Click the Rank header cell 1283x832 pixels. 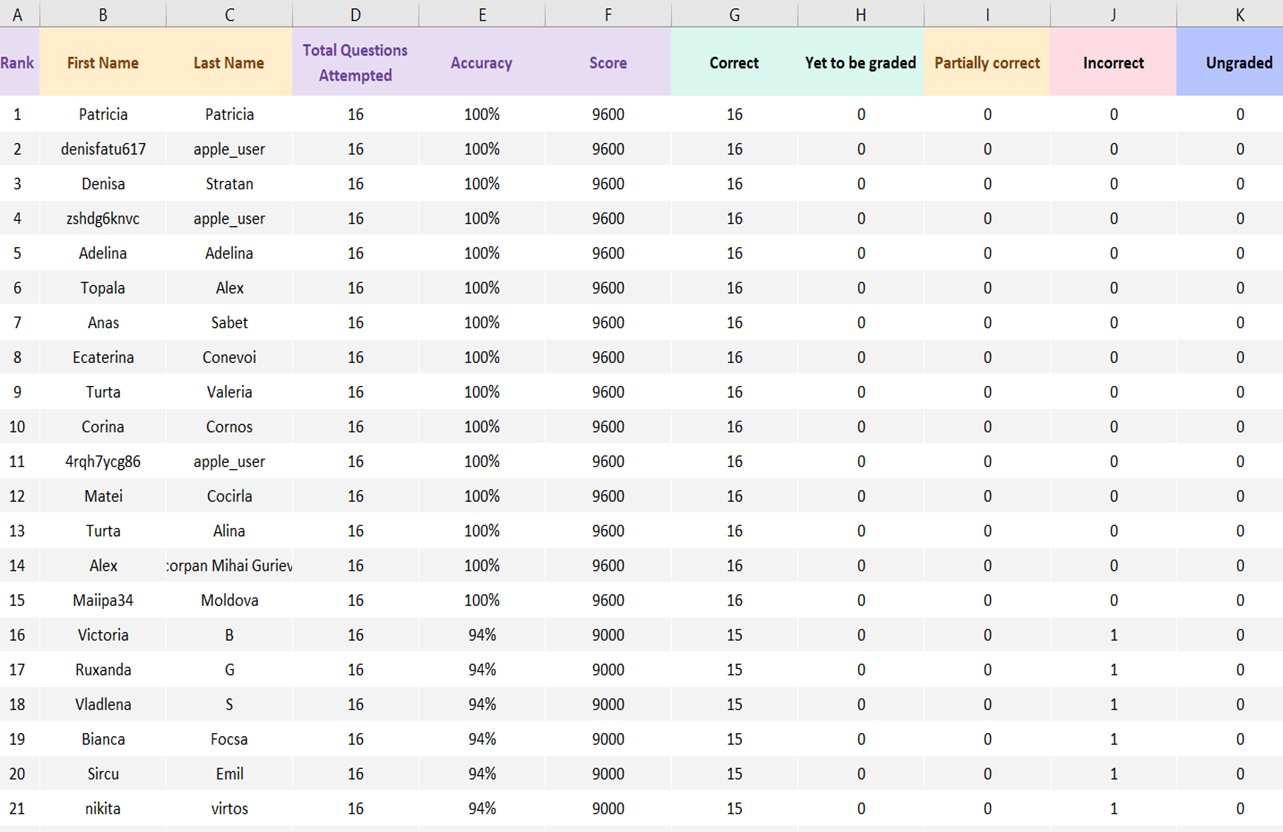[17, 63]
